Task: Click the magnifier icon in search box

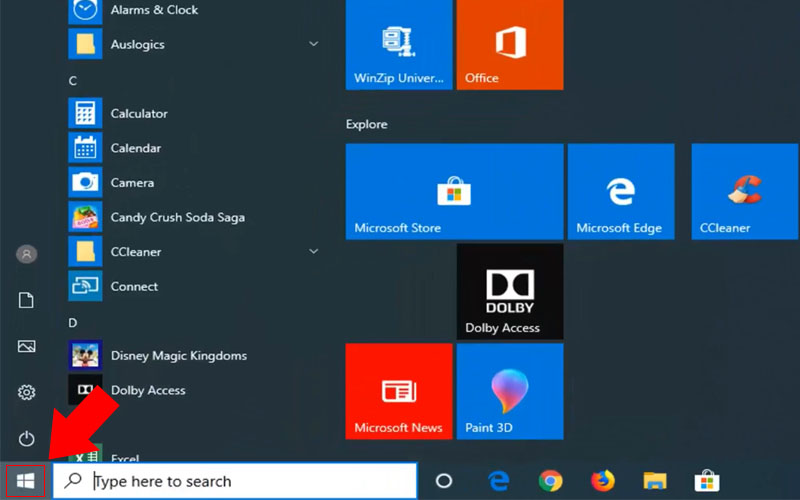Action: [73, 480]
